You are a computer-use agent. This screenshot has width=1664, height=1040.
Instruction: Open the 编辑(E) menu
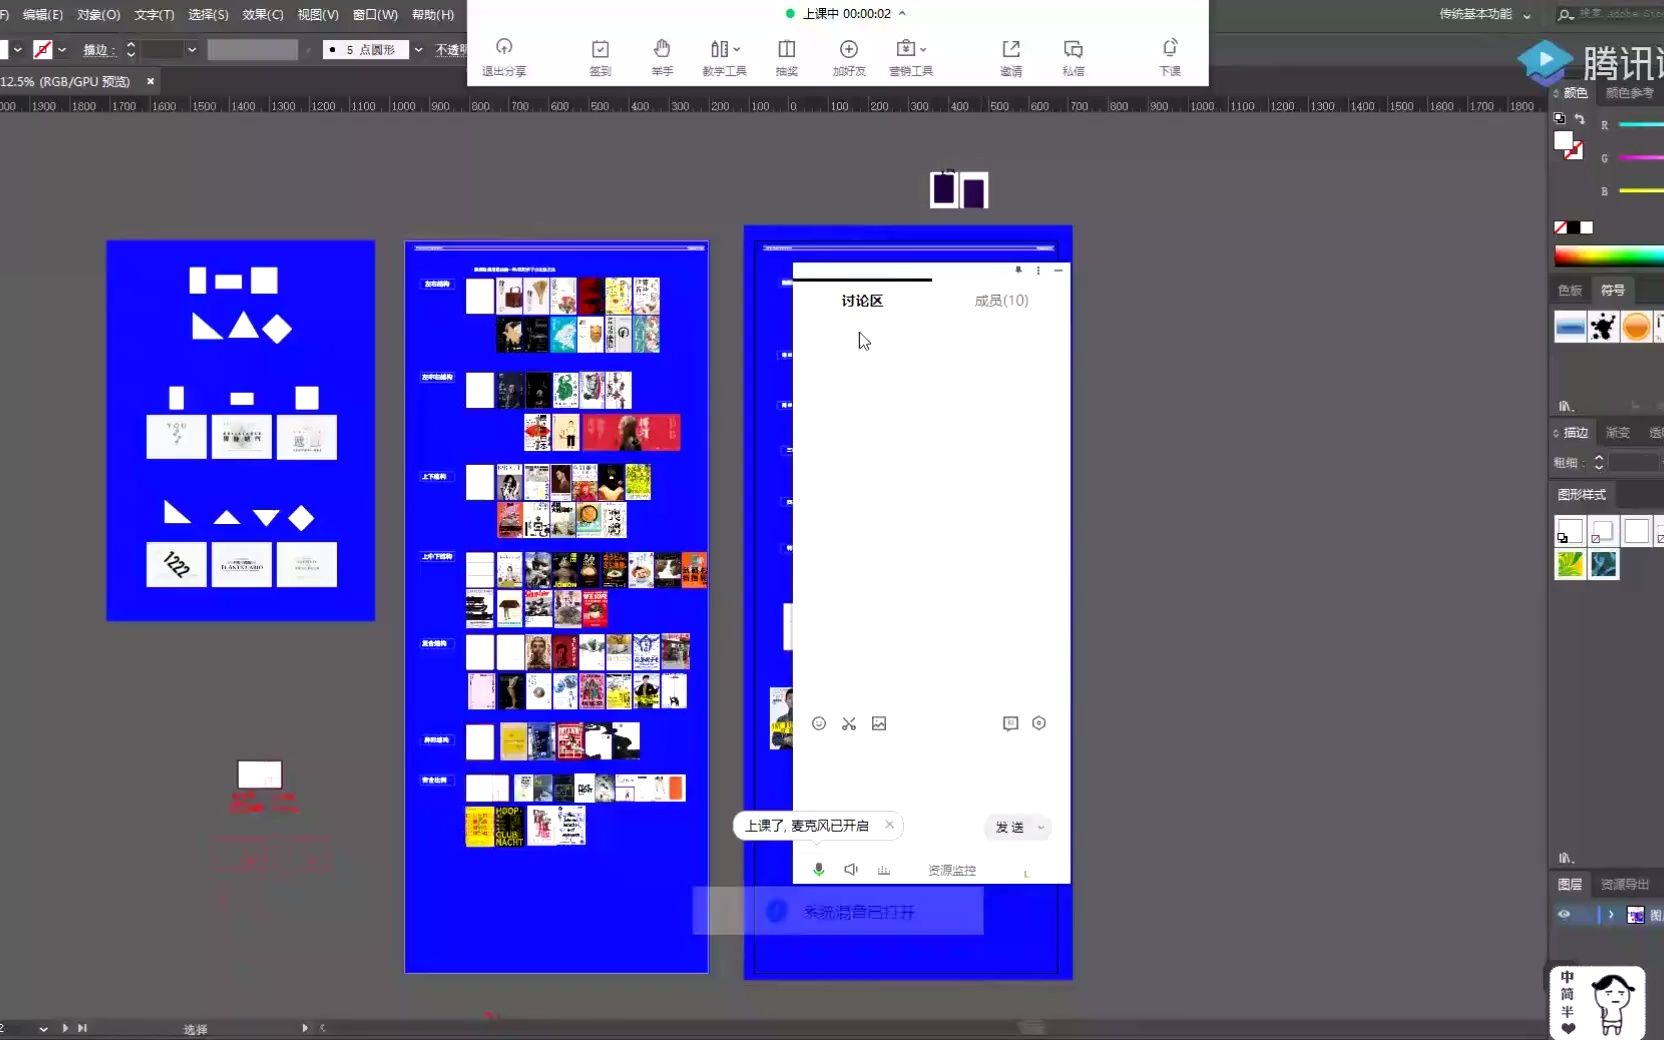coord(42,14)
